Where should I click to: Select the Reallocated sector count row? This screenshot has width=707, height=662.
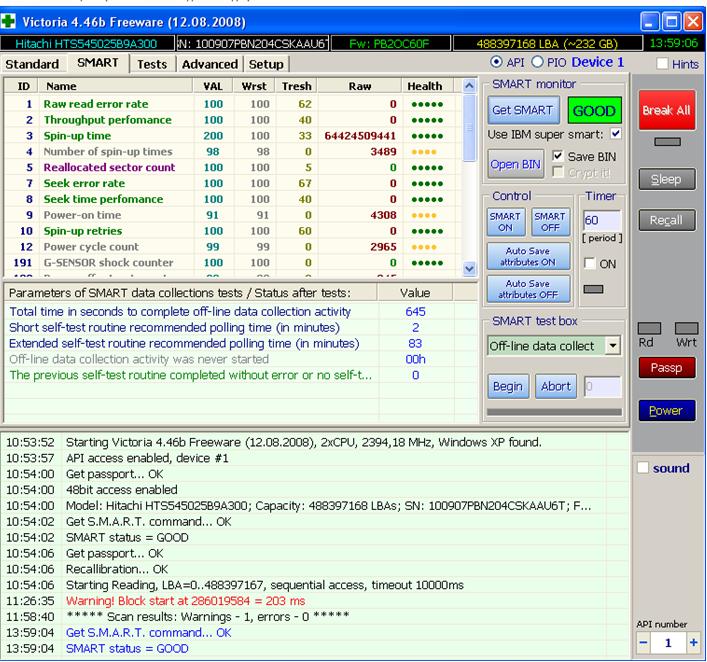[233, 167]
